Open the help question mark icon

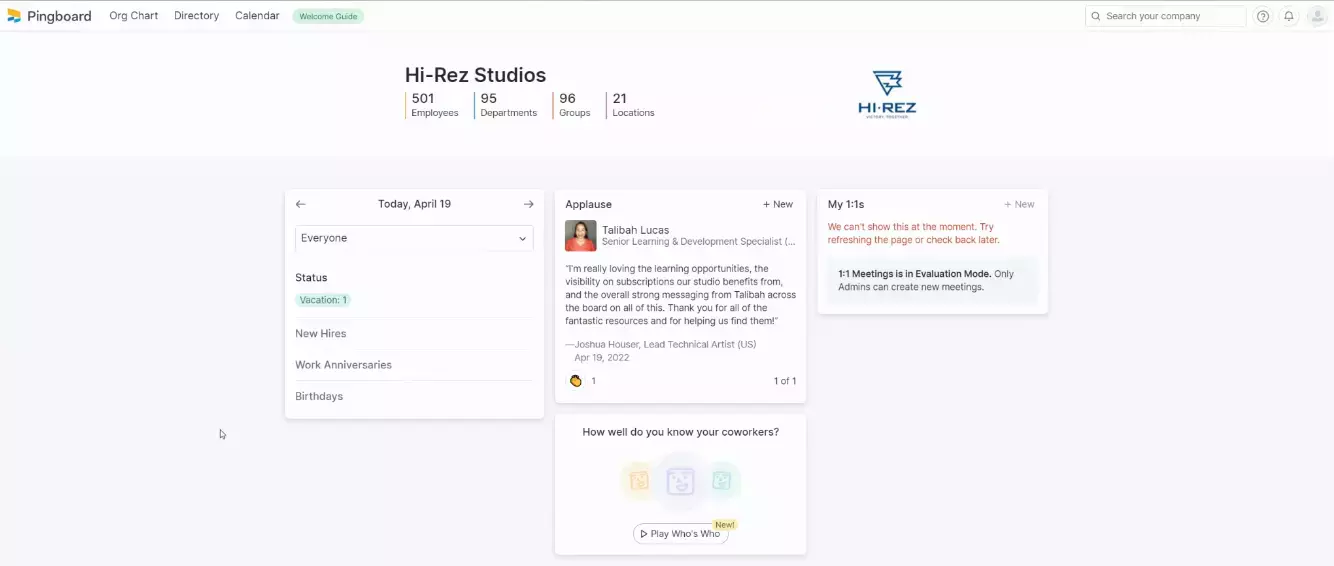point(1263,16)
